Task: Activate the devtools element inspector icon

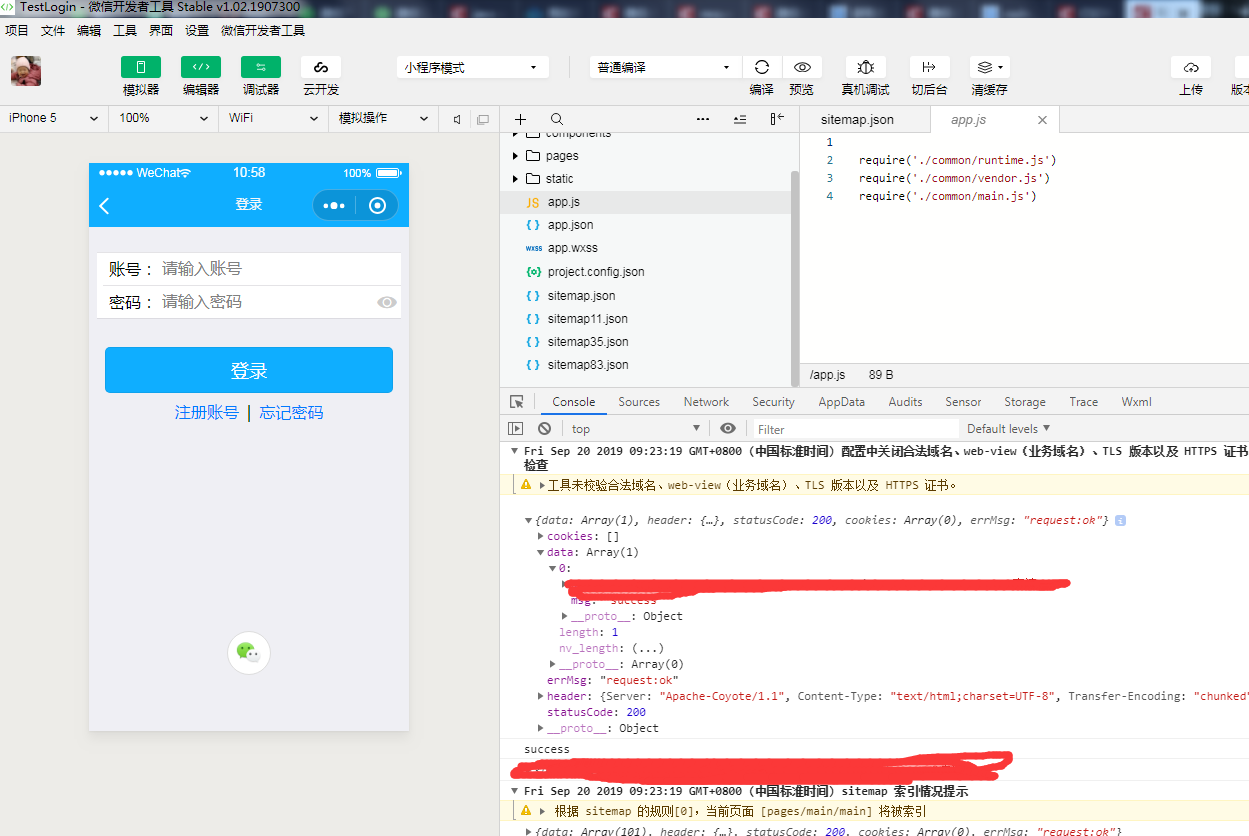Action: coord(516,402)
